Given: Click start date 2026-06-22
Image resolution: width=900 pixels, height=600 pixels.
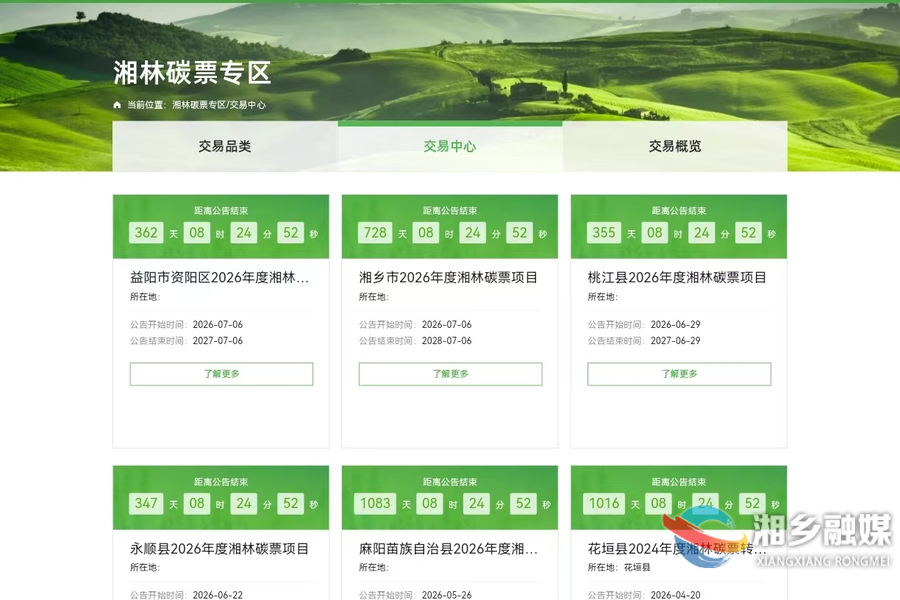Looking at the screenshot, I should 218,595.
